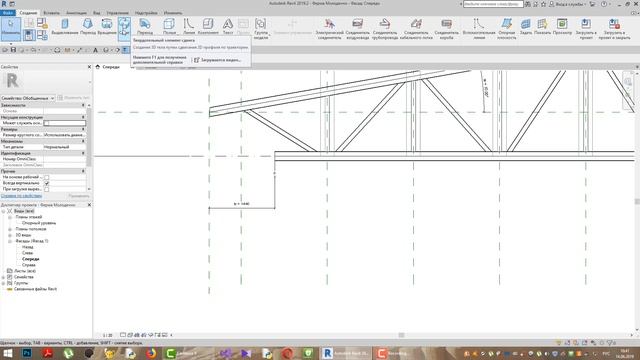Open Photoshop from the taskbar
Screen dimensions: 640x360
[x=27, y=353]
